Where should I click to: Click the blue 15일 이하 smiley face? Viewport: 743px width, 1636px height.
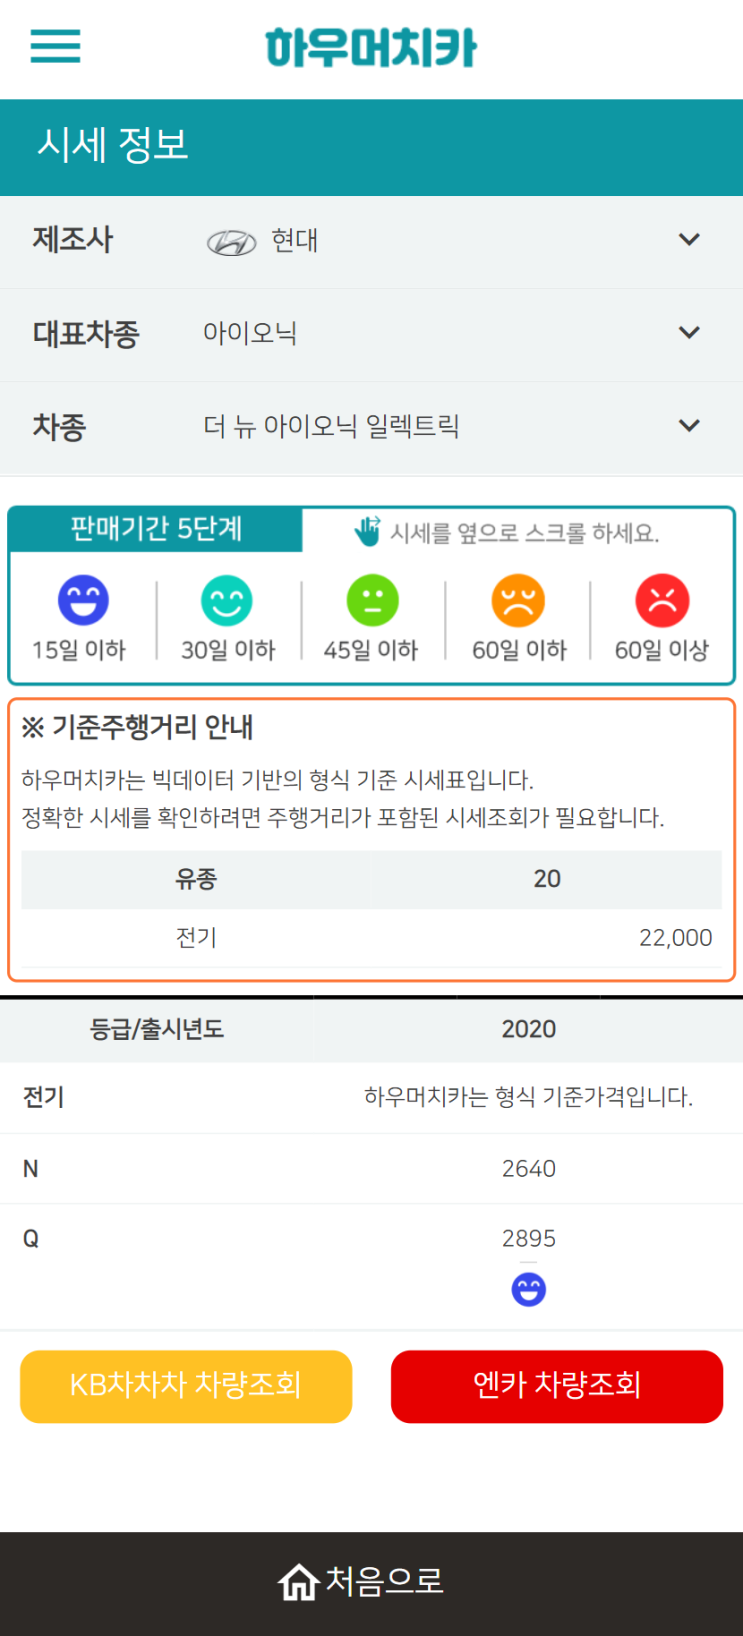[83, 600]
